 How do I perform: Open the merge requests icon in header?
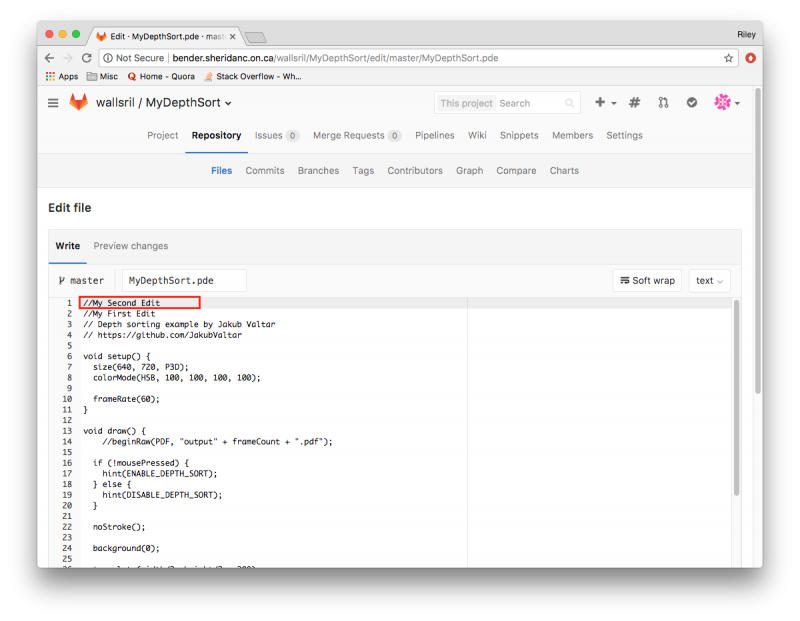coord(663,103)
